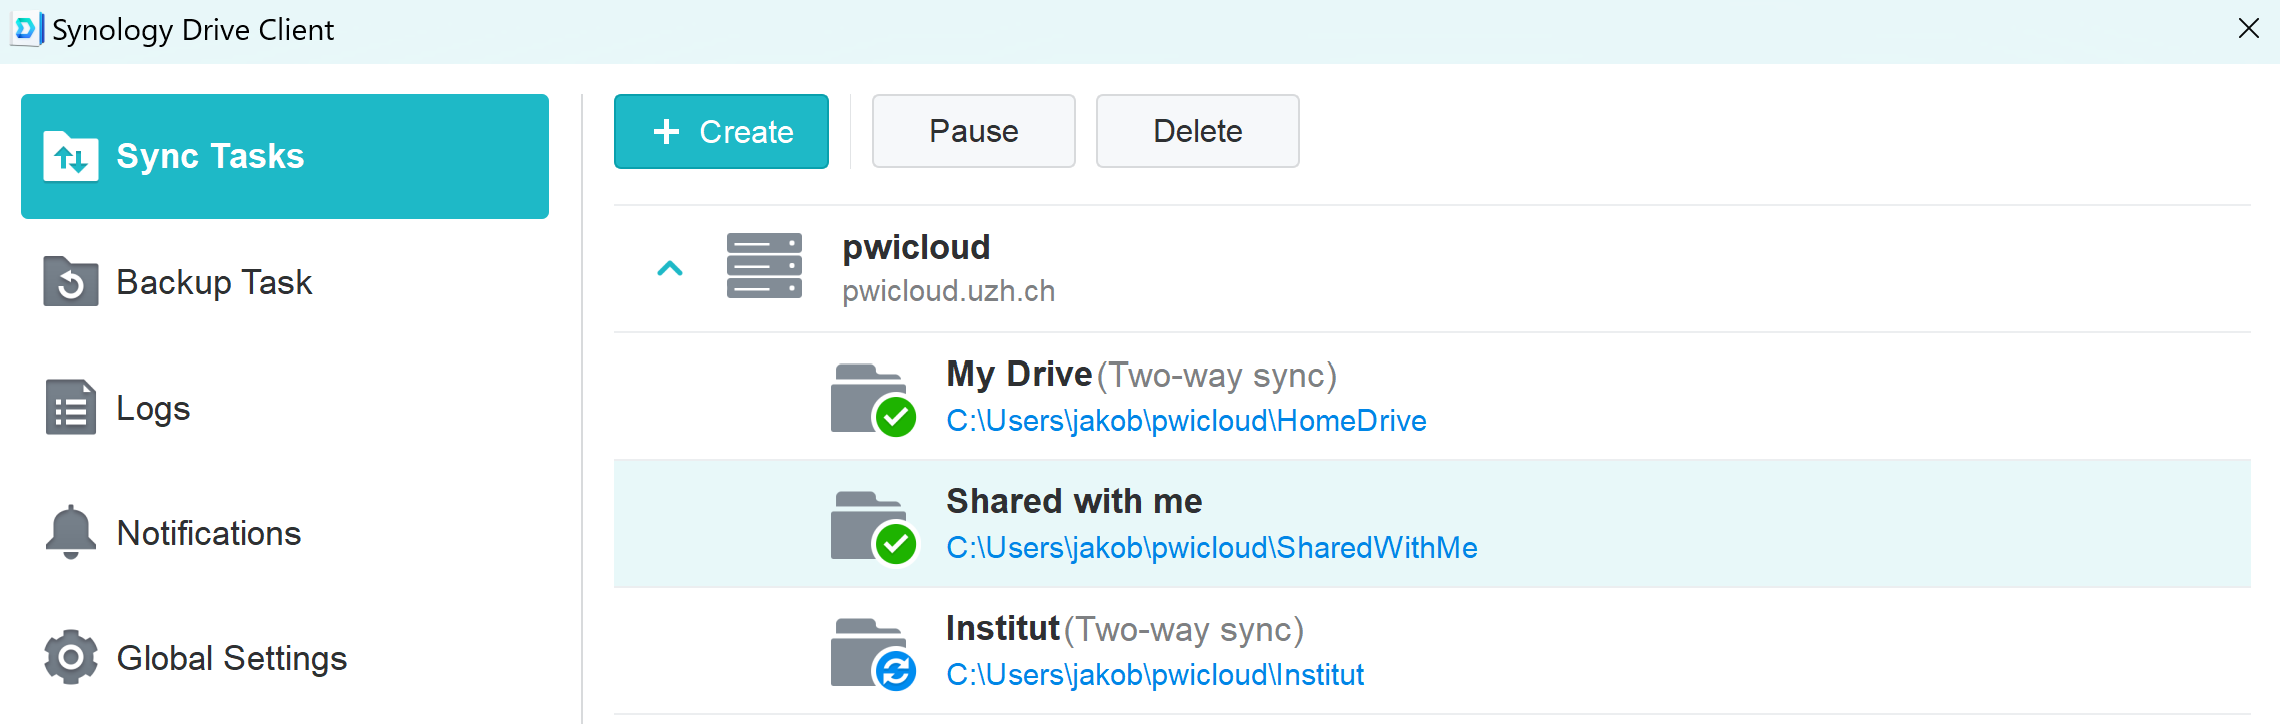Delete the selected sync task
The width and height of the screenshot is (2280, 725).
(1197, 132)
